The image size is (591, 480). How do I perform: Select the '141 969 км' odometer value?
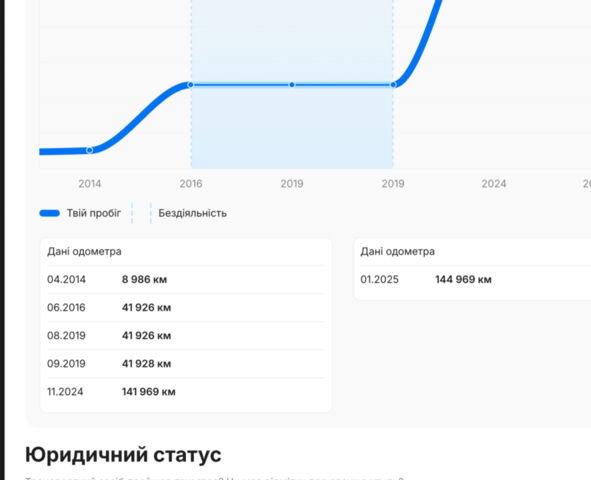tap(149, 392)
